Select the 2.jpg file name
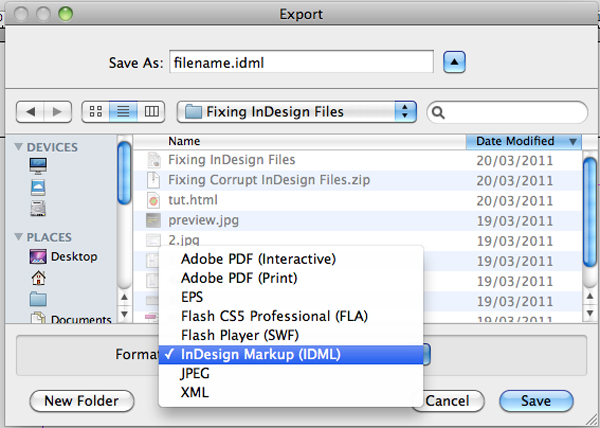 click(x=184, y=241)
